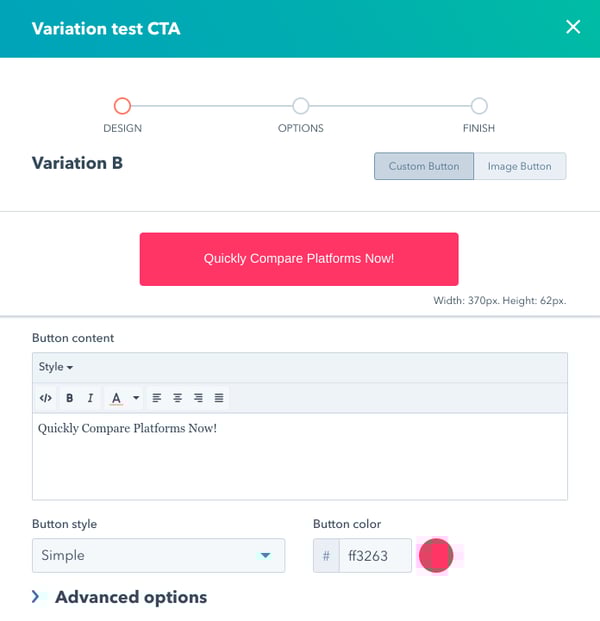Align button text to the right
600x621 pixels.
tap(199, 398)
